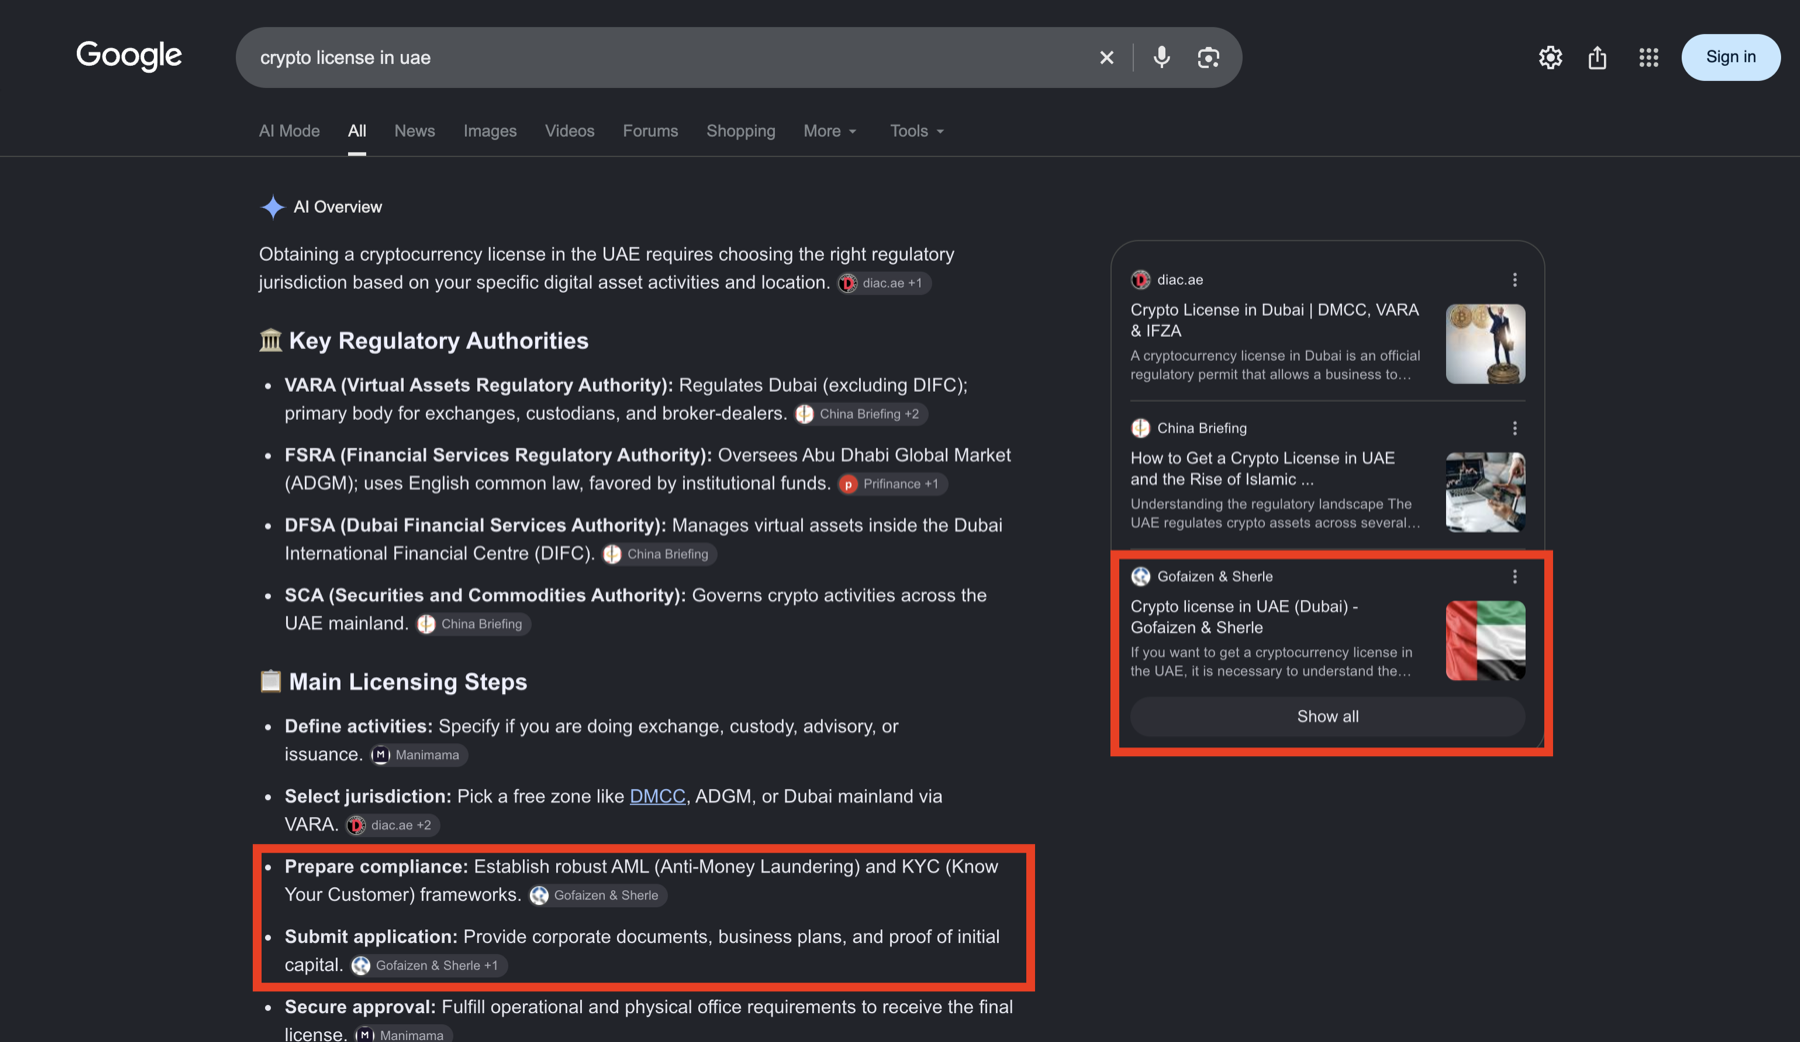Switch to News tab

(x=414, y=131)
